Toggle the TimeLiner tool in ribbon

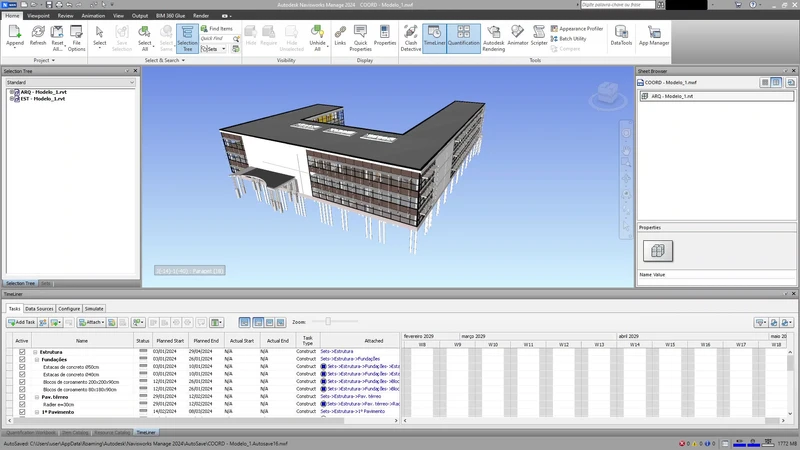(434, 38)
